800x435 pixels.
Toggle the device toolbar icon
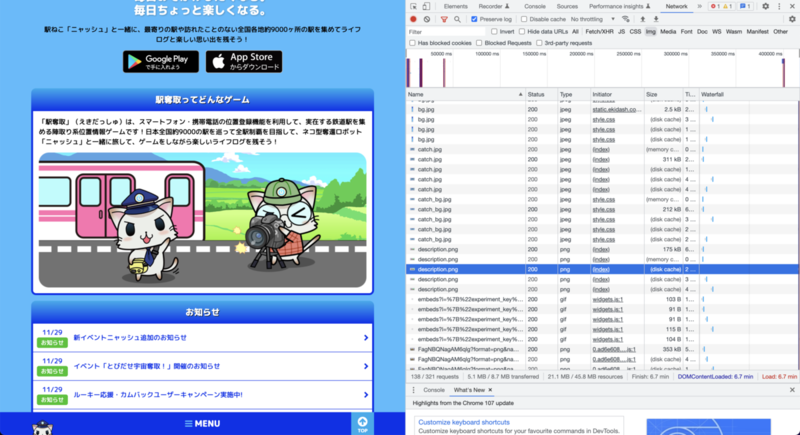pyautogui.click(x=426, y=6)
